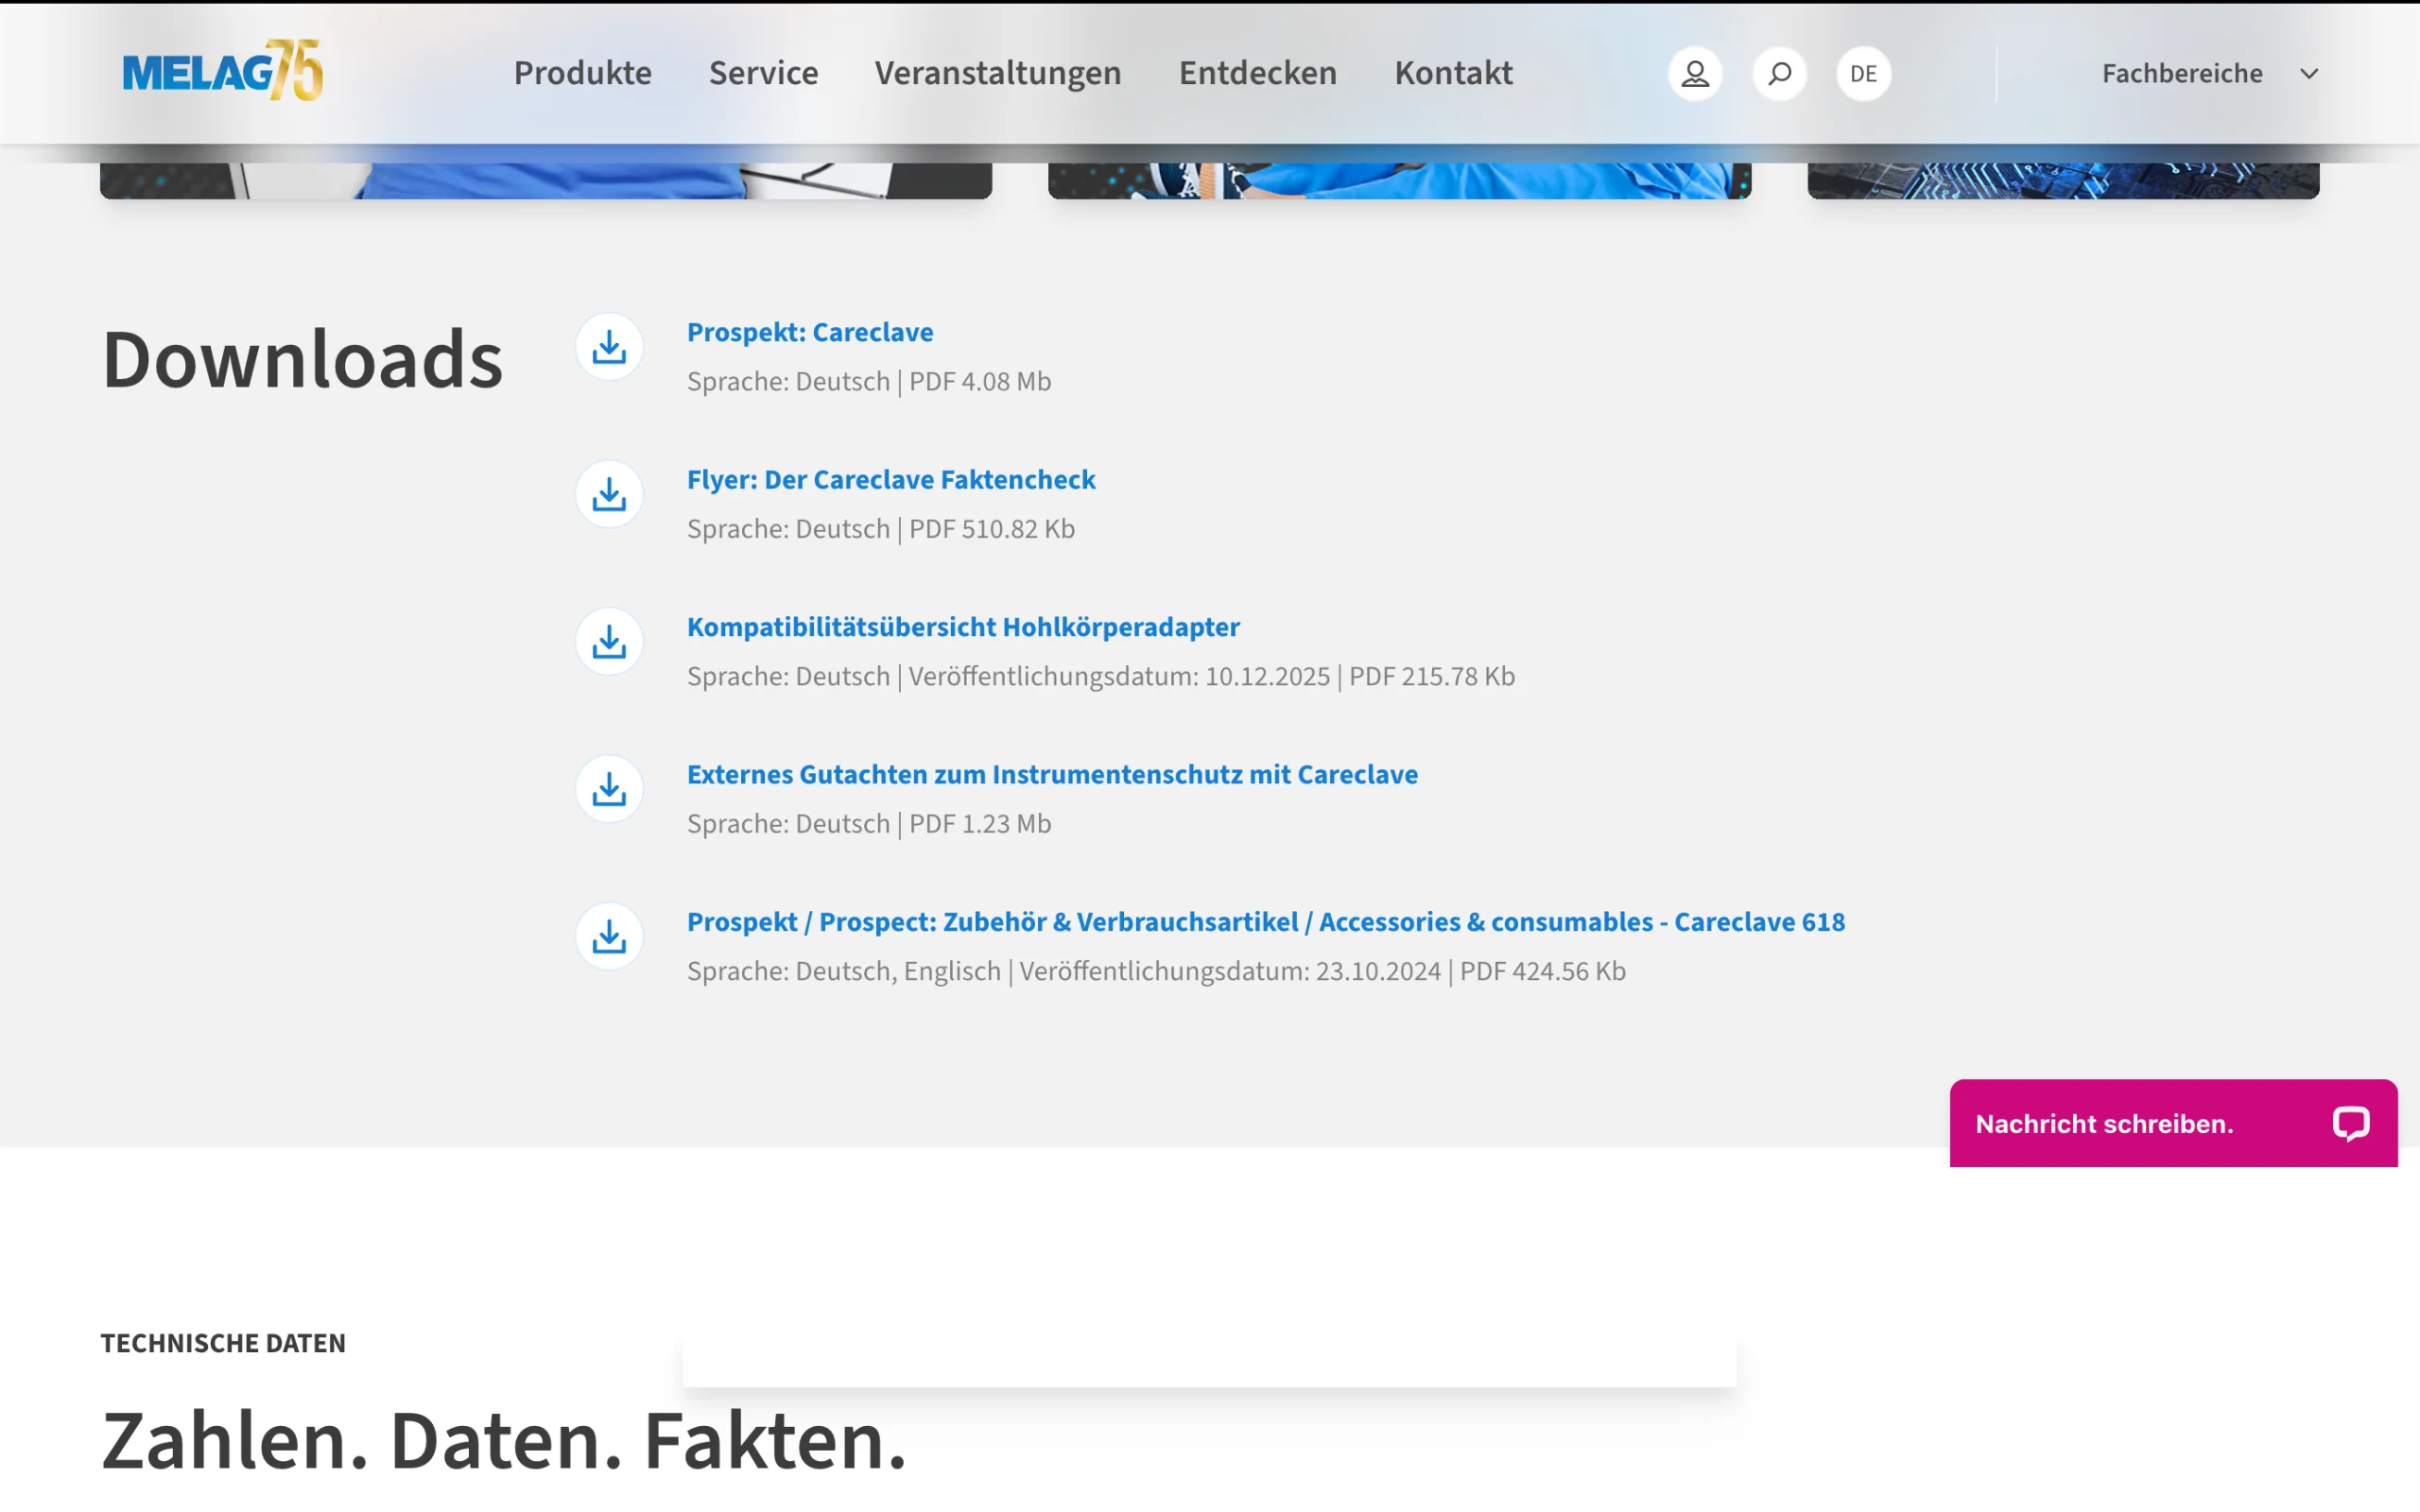
Task: Click the text 'Sprache: Deutsch | PDF 1.23 Mb'
Action: coord(869,824)
